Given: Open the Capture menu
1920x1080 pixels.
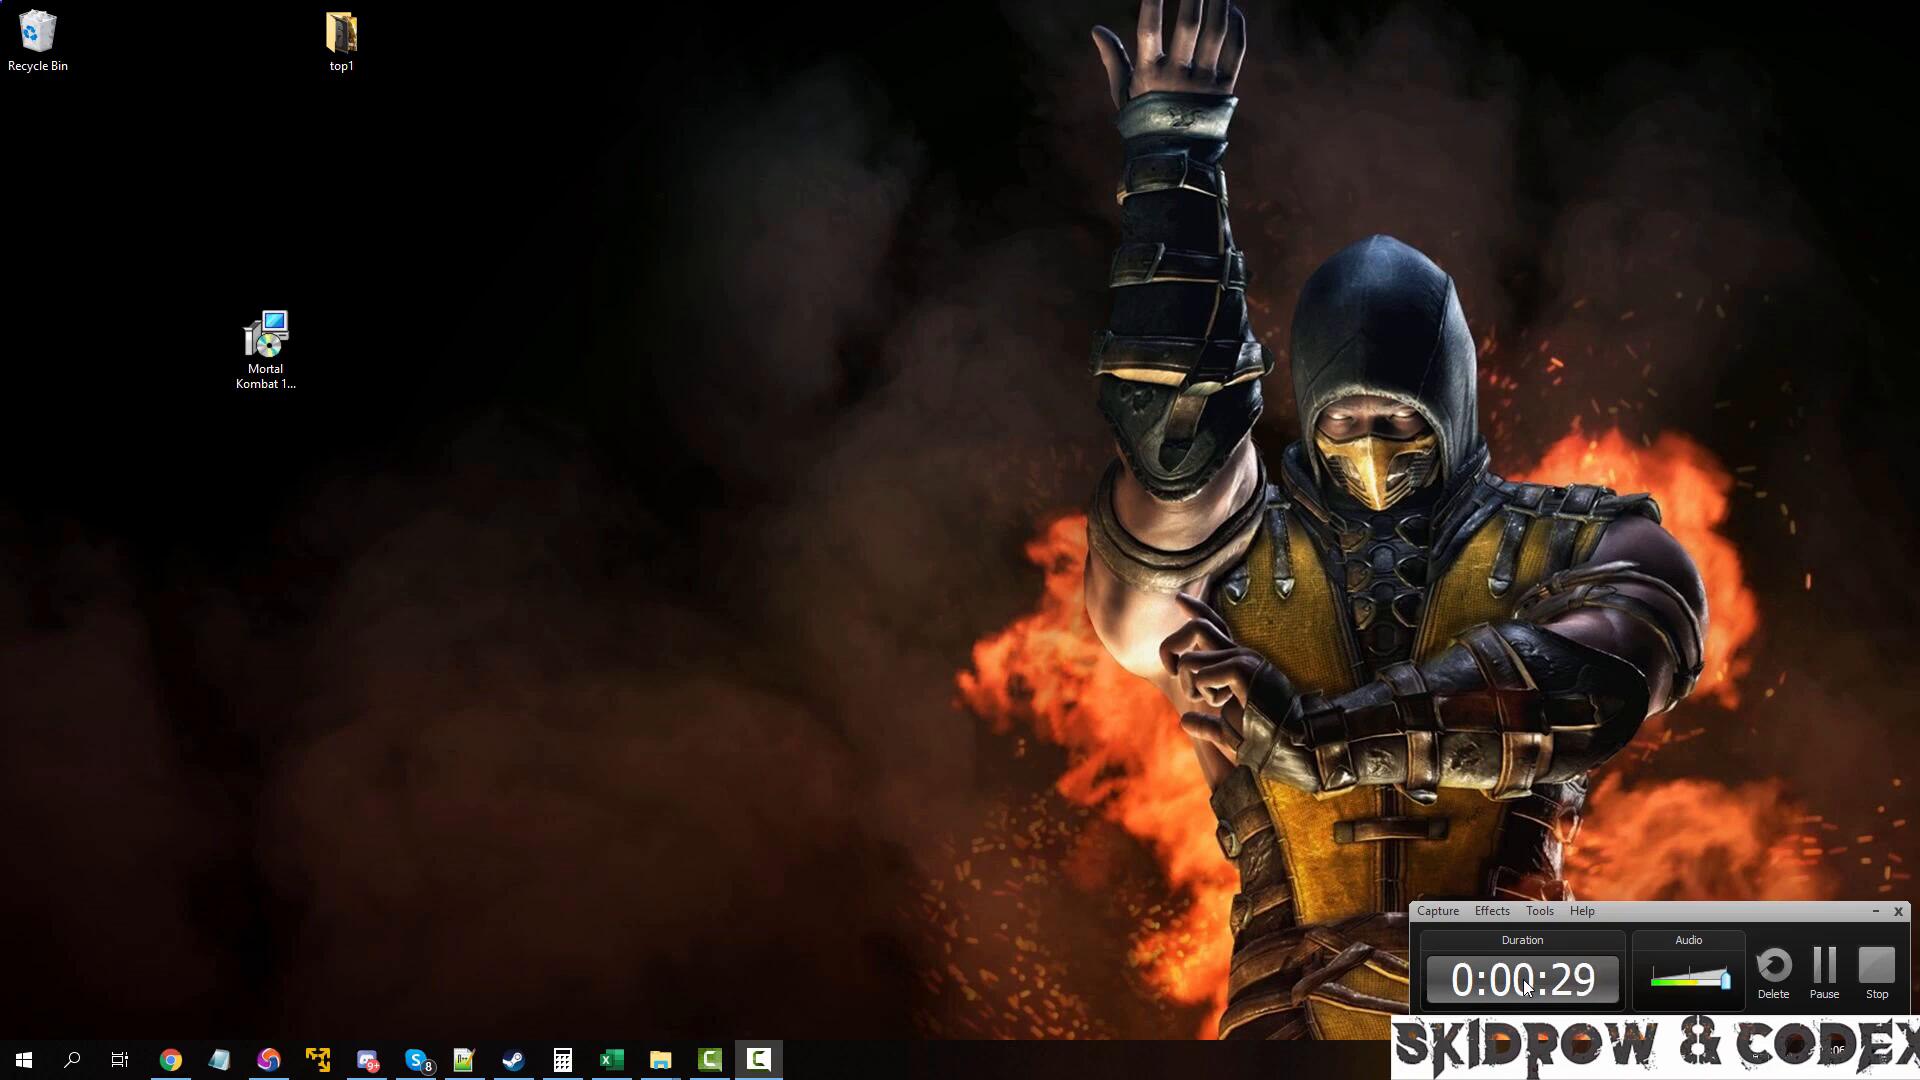Looking at the screenshot, I should pos(1437,911).
